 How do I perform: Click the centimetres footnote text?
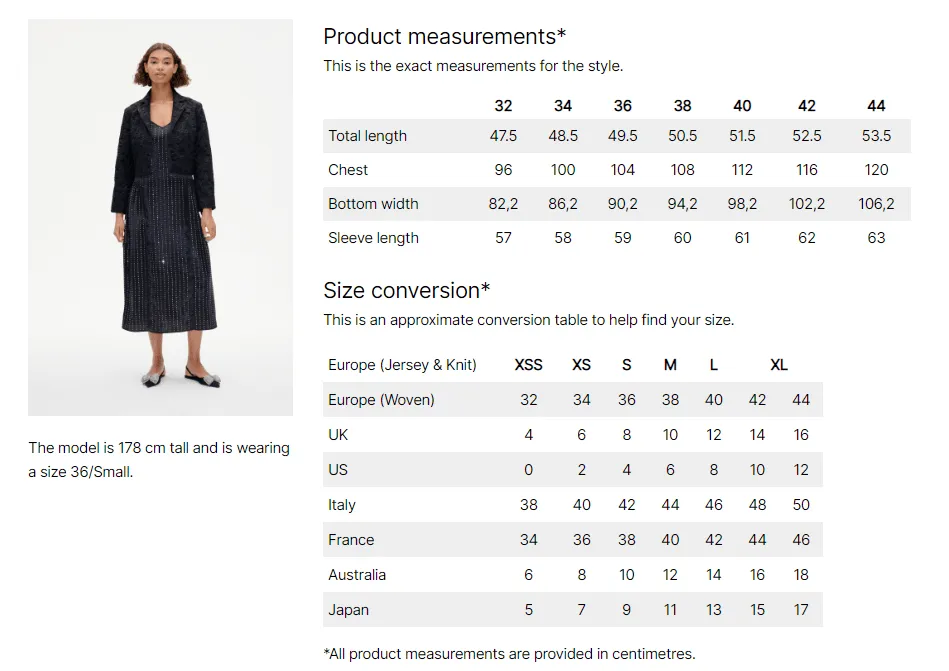tap(510, 654)
